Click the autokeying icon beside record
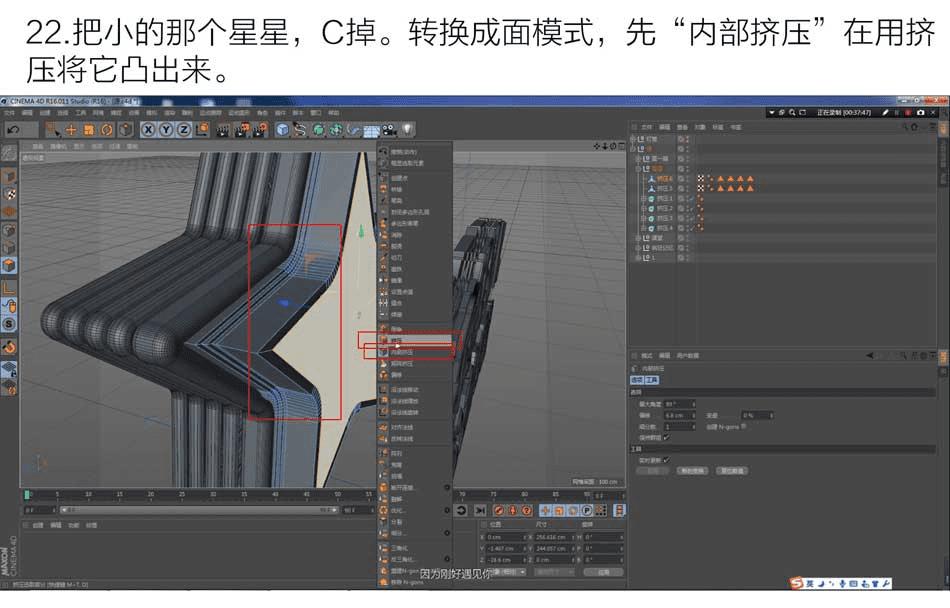Image resolution: width=950 pixels, height=608 pixels. pyautogui.click(x=512, y=511)
